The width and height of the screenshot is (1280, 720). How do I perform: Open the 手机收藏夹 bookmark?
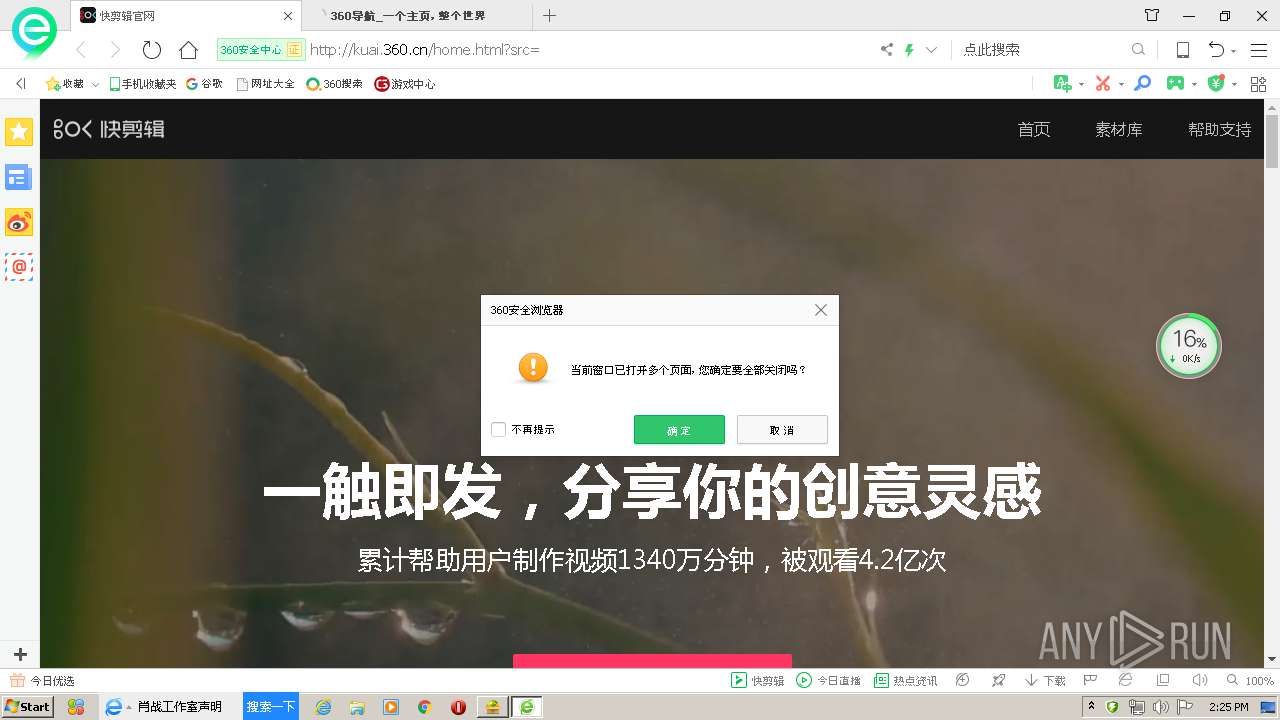pyautogui.click(x=143, y=84)
